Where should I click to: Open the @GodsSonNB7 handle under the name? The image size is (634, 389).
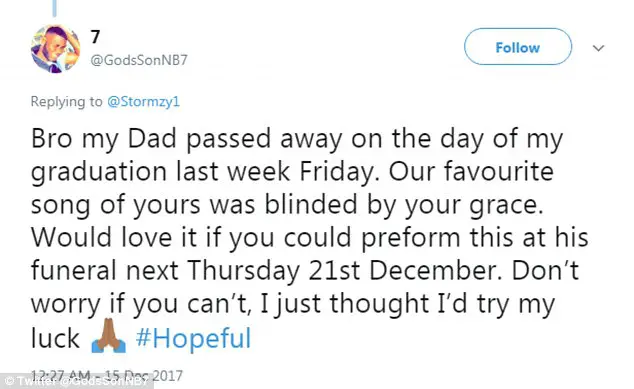coord(139,60)
